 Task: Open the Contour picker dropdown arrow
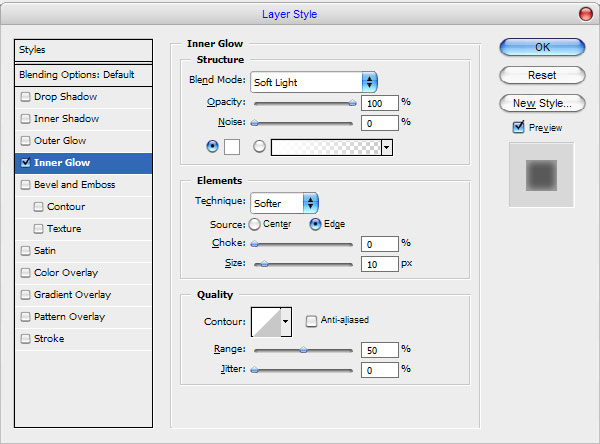coord(286,321)
